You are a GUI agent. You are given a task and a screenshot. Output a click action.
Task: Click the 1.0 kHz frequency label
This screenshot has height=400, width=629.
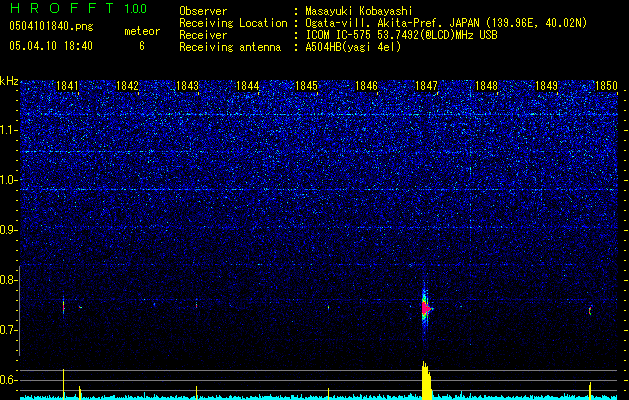[8, 180]
